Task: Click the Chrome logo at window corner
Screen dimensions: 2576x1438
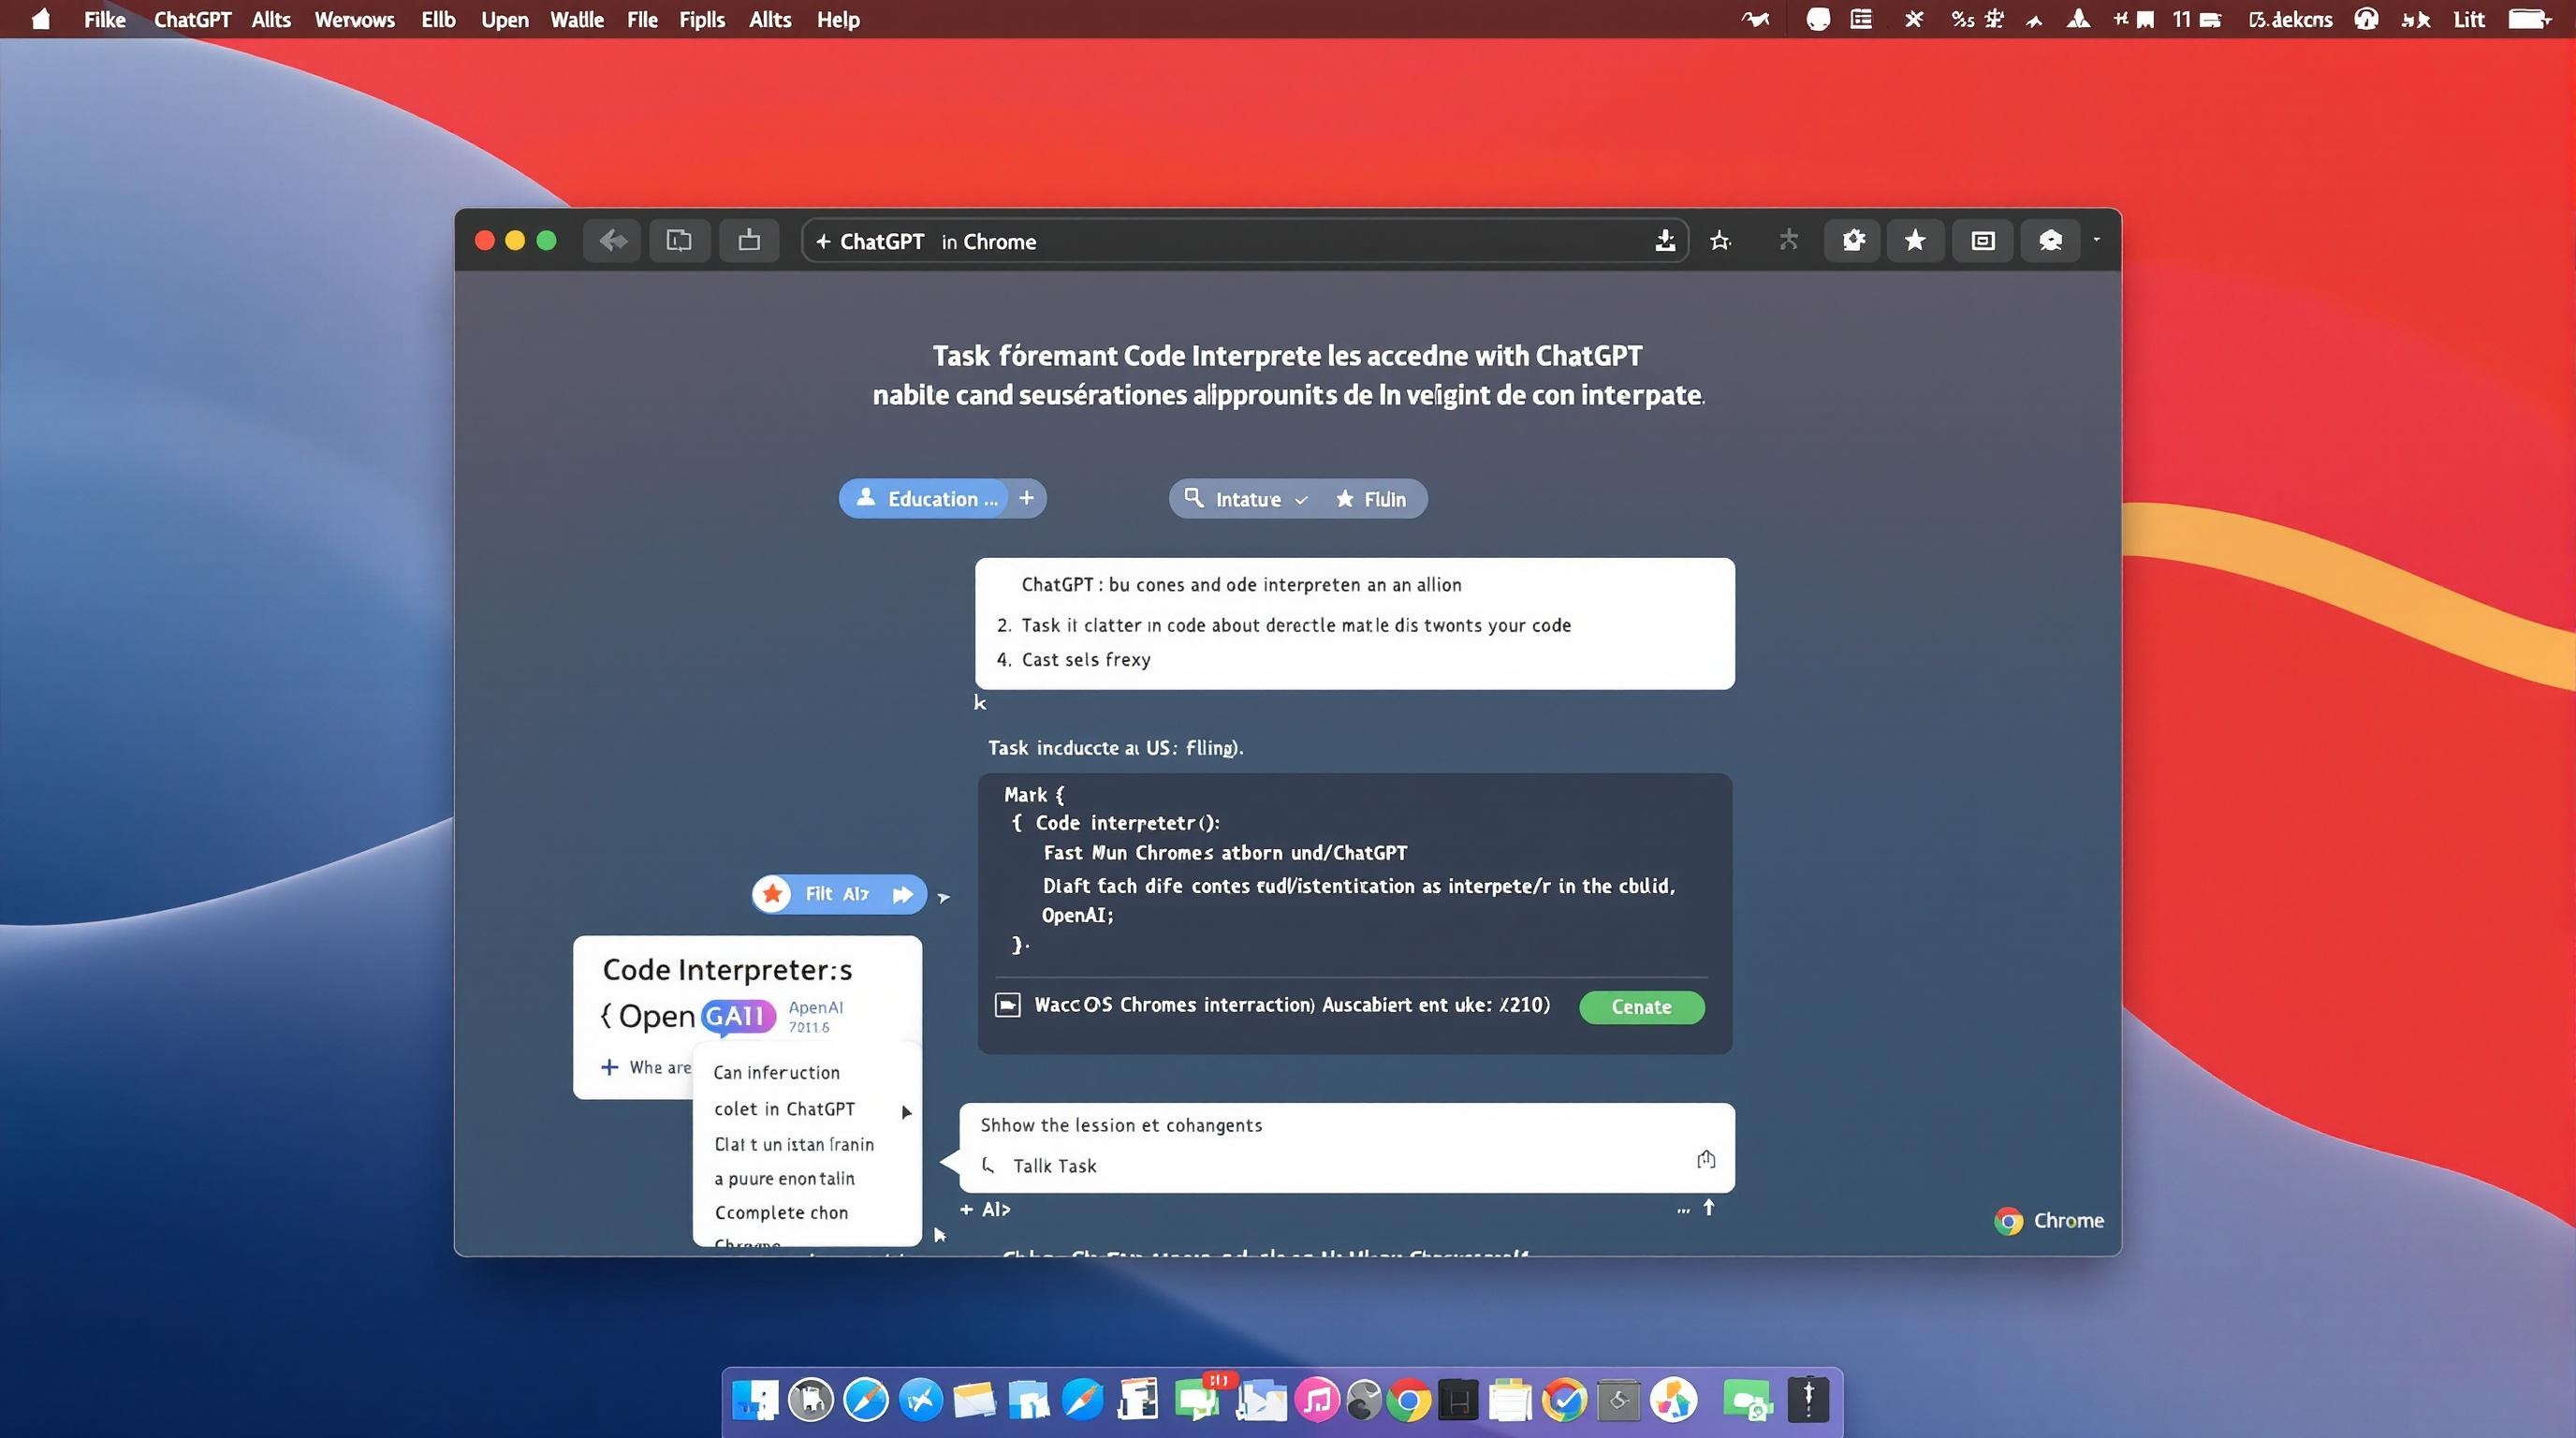Action: (x=2008, y=1221)
